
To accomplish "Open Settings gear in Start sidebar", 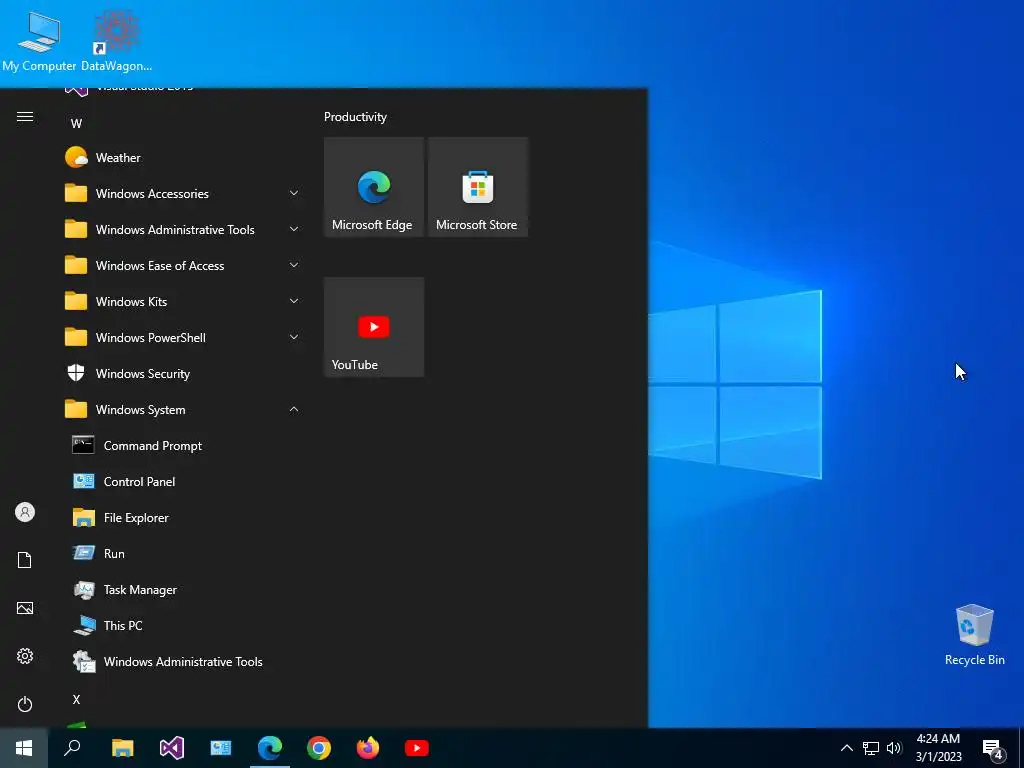I will [x=25, y=656].
